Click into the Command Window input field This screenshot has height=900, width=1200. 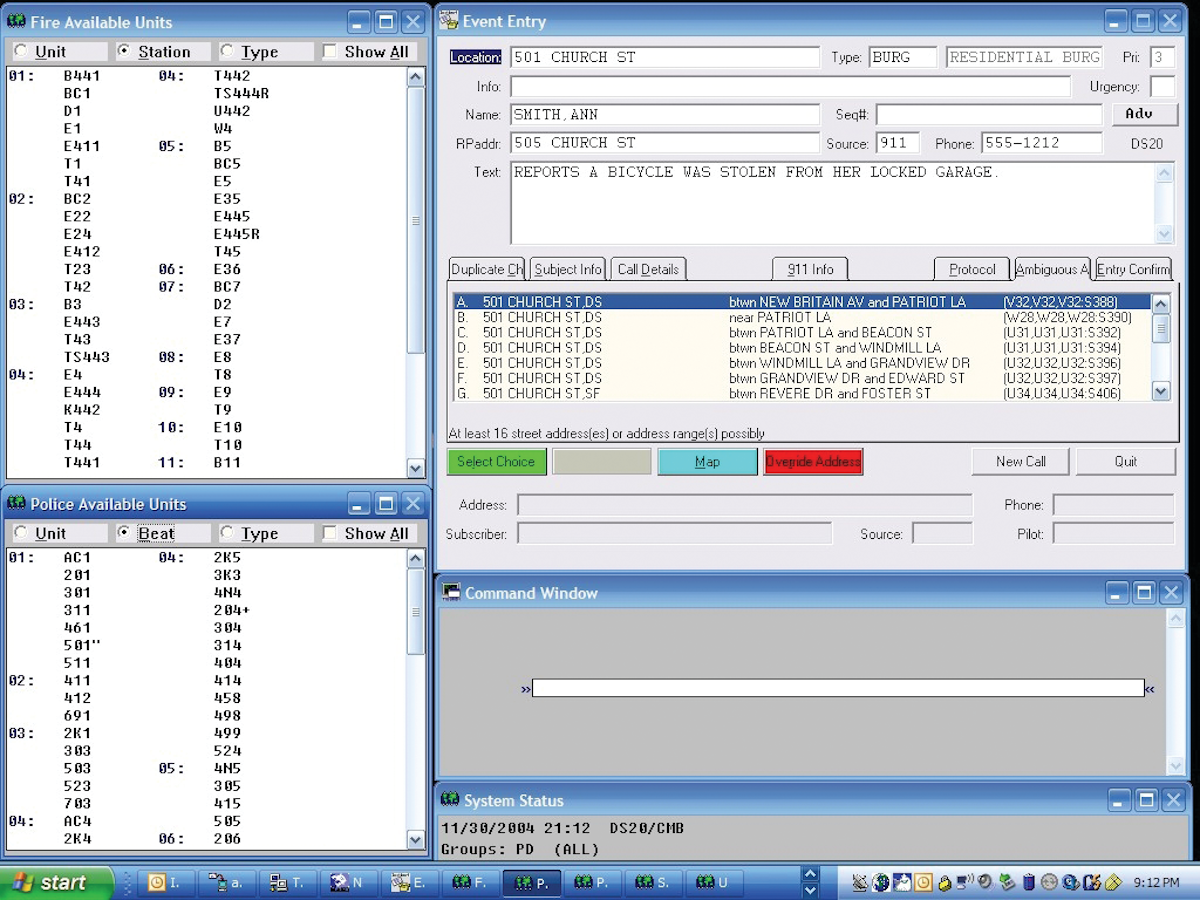837,688
